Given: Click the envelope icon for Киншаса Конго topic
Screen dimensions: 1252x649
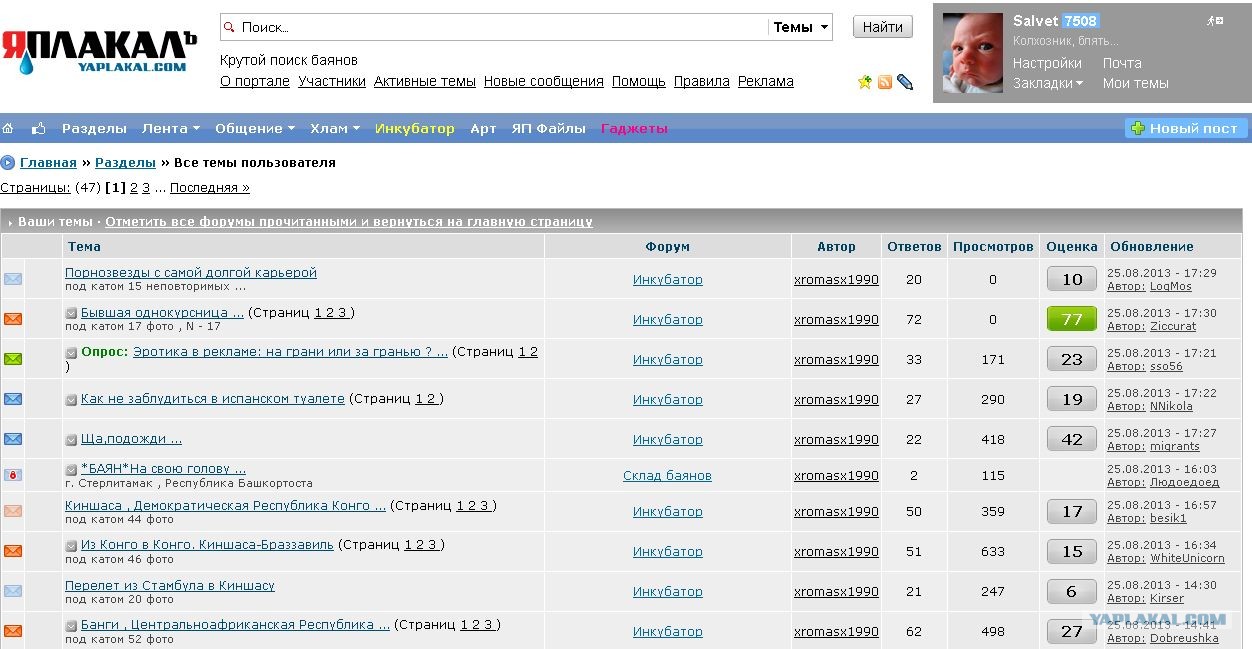Looking at the screenshot, I should pos(13,511).
